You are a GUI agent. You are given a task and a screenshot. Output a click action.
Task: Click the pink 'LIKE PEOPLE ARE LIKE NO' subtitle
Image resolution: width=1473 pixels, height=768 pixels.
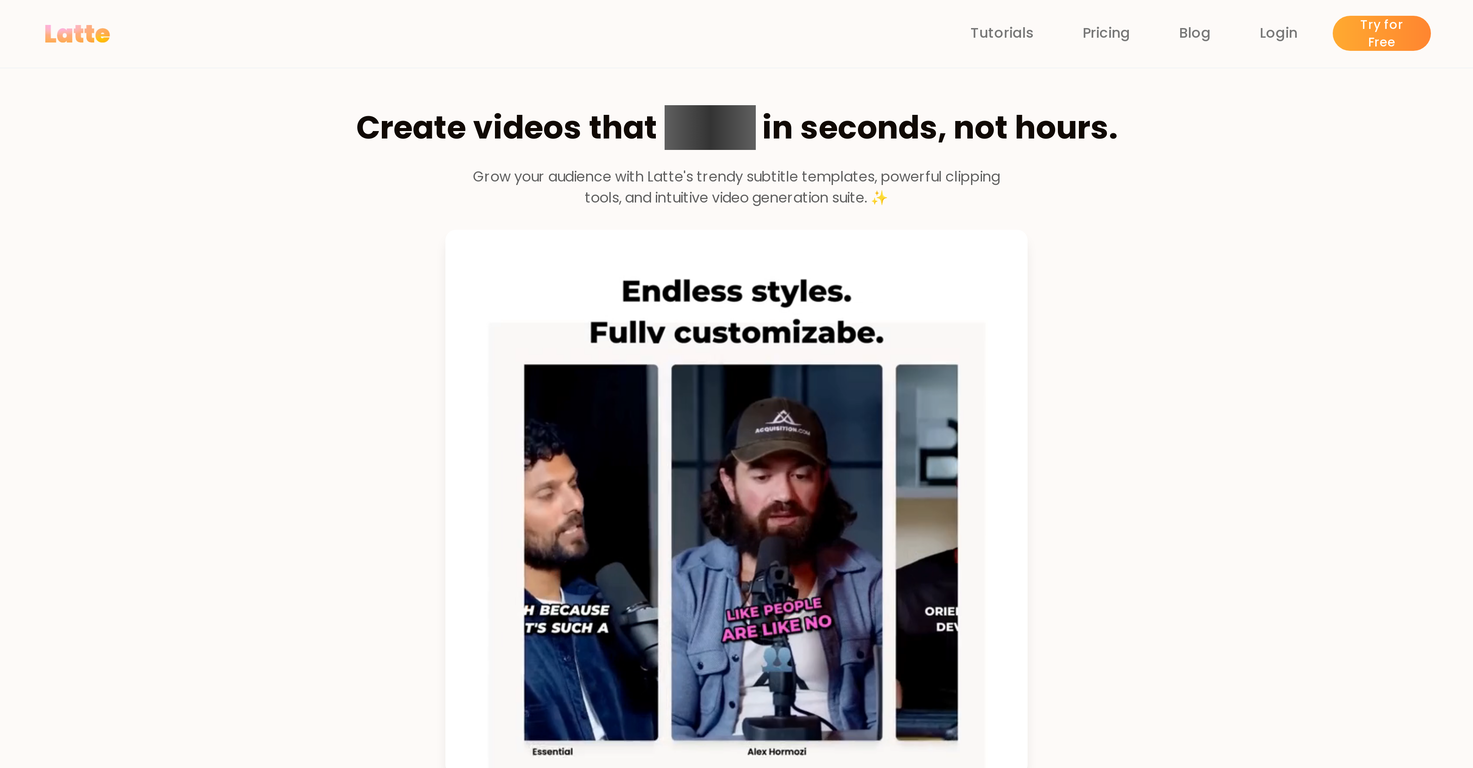tap(776, 620)
